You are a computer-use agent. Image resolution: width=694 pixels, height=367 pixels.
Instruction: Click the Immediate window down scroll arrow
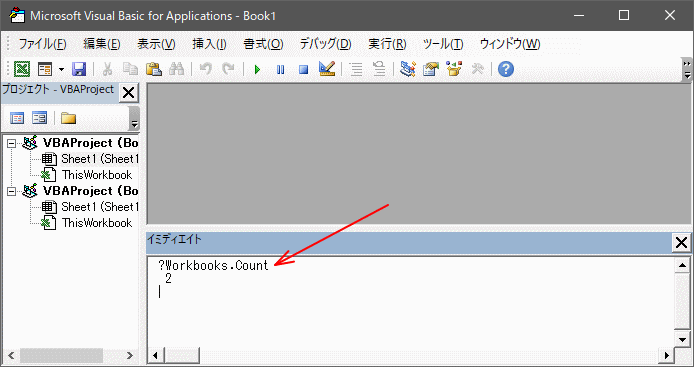tap(682, 339)
